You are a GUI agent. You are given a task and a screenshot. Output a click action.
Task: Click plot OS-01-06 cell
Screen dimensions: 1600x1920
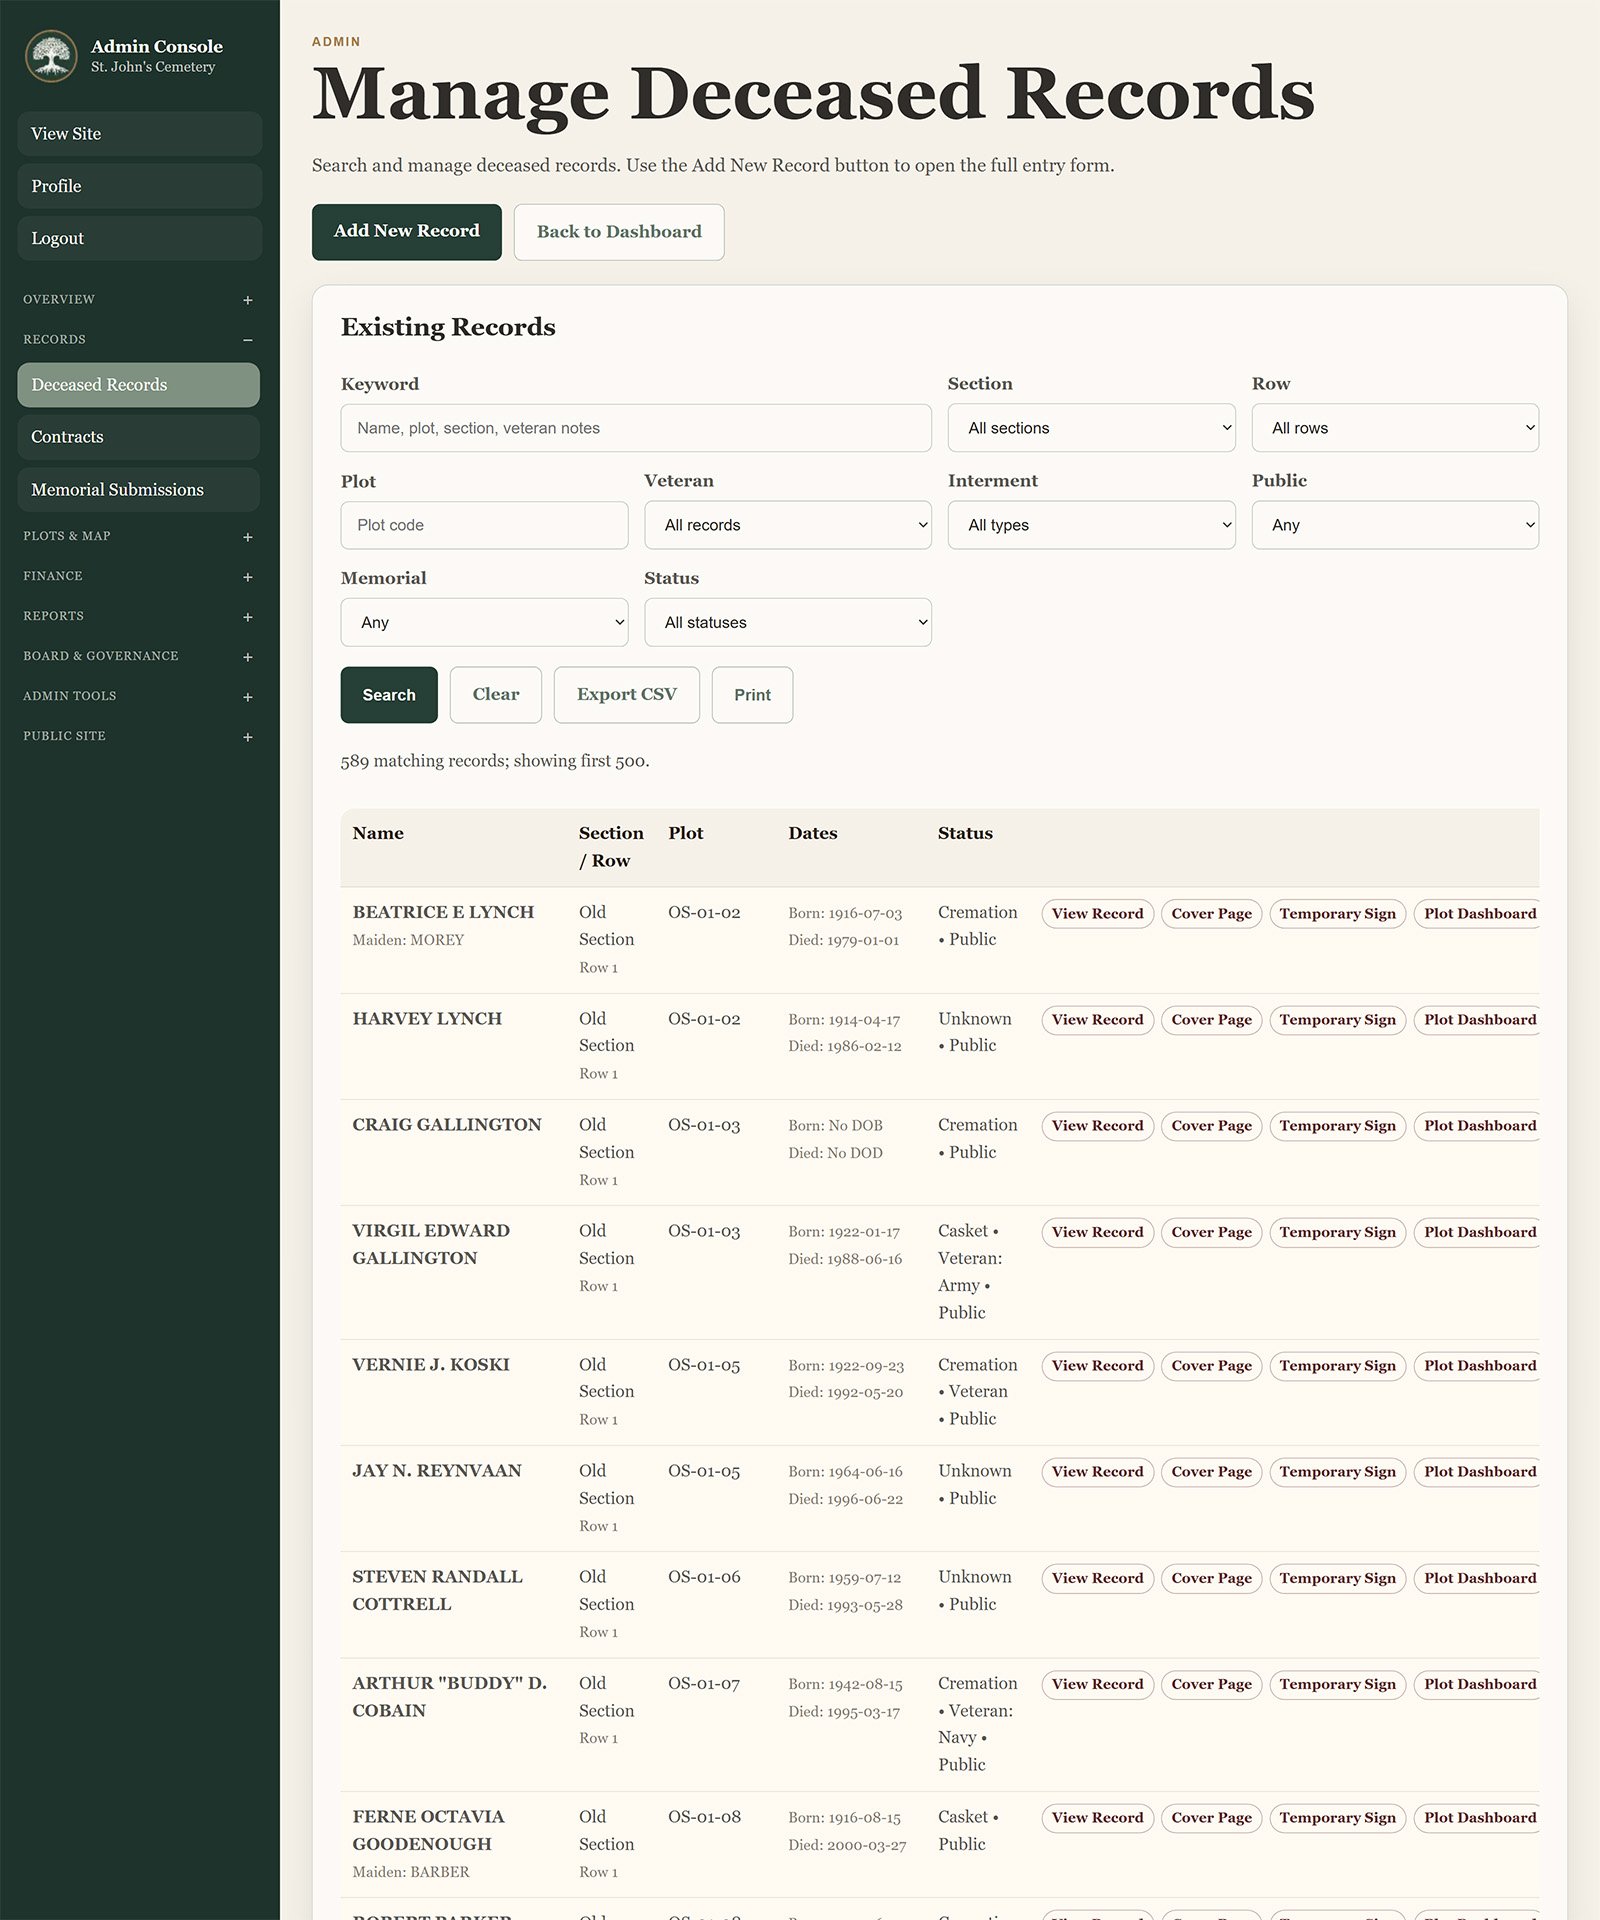click(704, 1577)
